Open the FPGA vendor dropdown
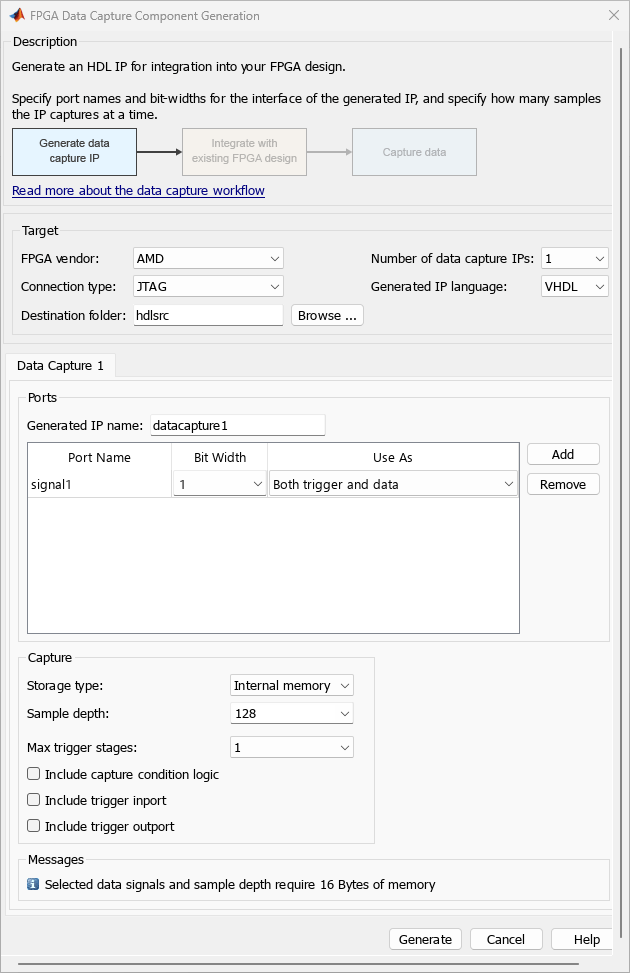630x973 pixels. [208, 258]
